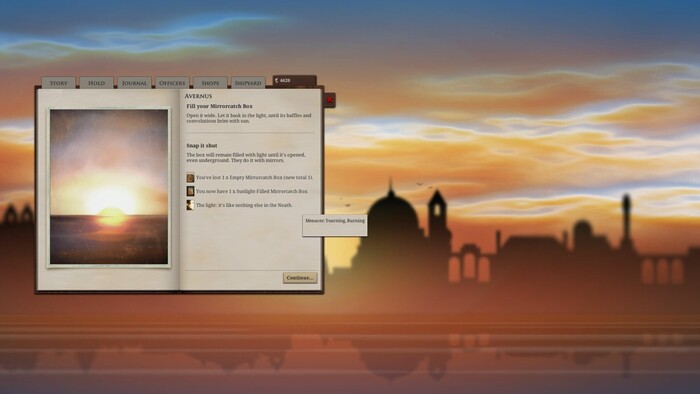
Task: Click the Sunlight-Filled Mirrorcatch Box icon
Action: click(x=190, y=191)
